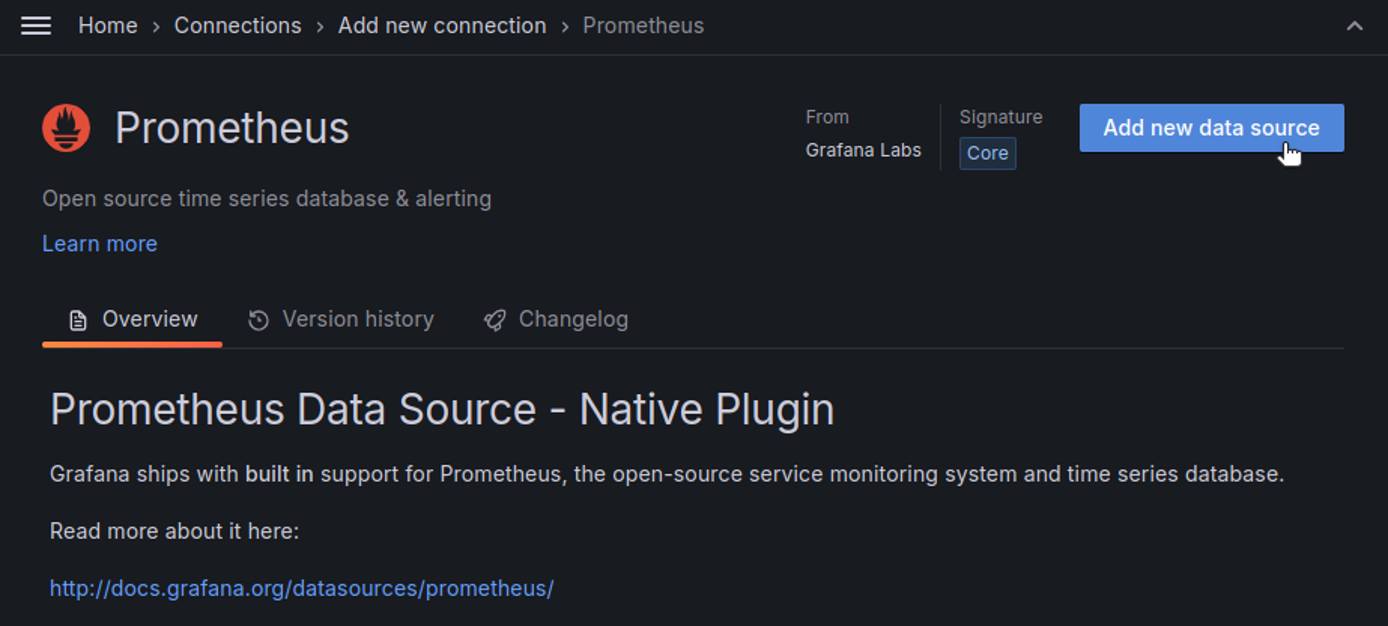This screenshot has width=1388, height=626.
Task: Open the Grafana navigation hamburger menu
Action: (36, 26)
